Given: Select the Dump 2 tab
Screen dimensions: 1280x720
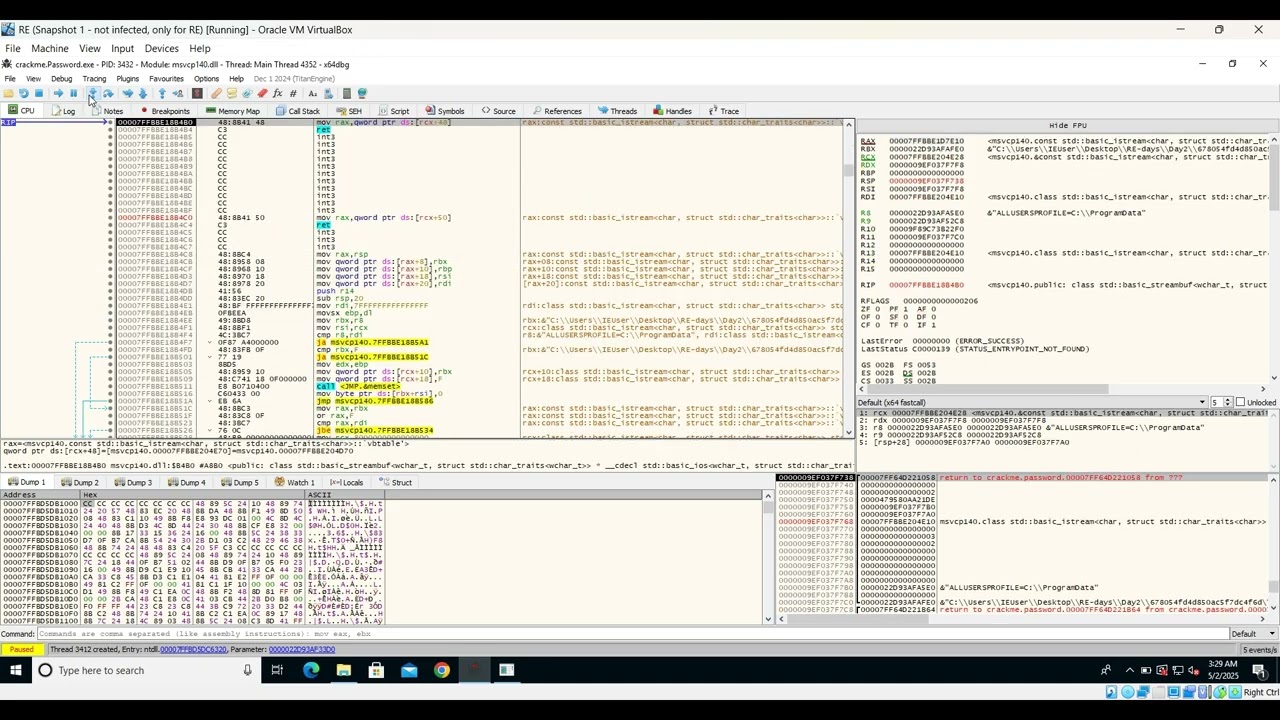Looking at the screenshot, I should click(80, 483).
